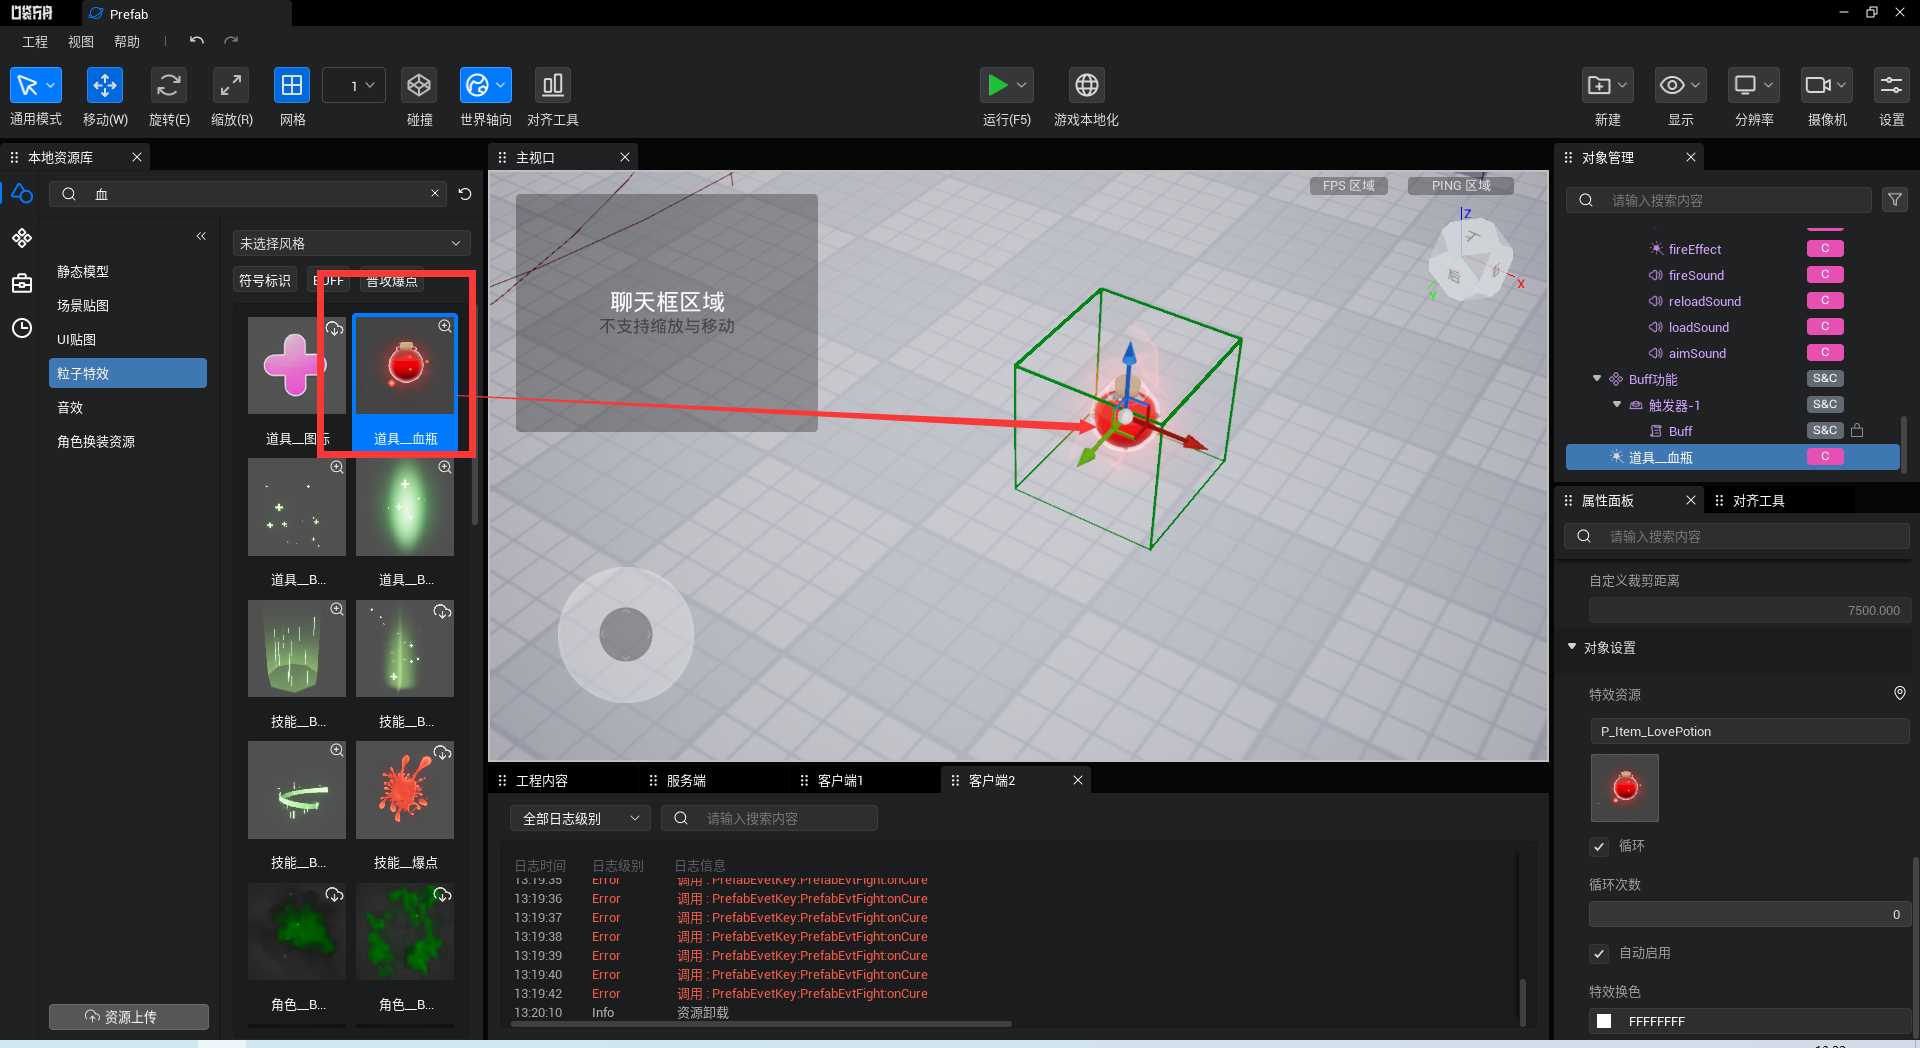Image resolution: width=1920 pixels, height=1048 pixels.
Task: Open 游戏本地化 globe icon
Action: 1086,86
